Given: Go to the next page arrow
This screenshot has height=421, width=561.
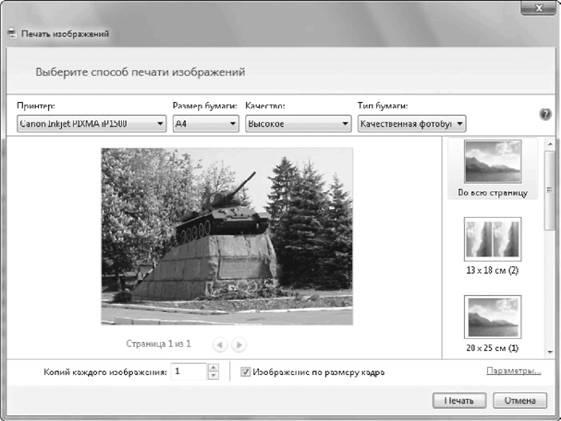Looking at the screenshot, I should 239,345.
